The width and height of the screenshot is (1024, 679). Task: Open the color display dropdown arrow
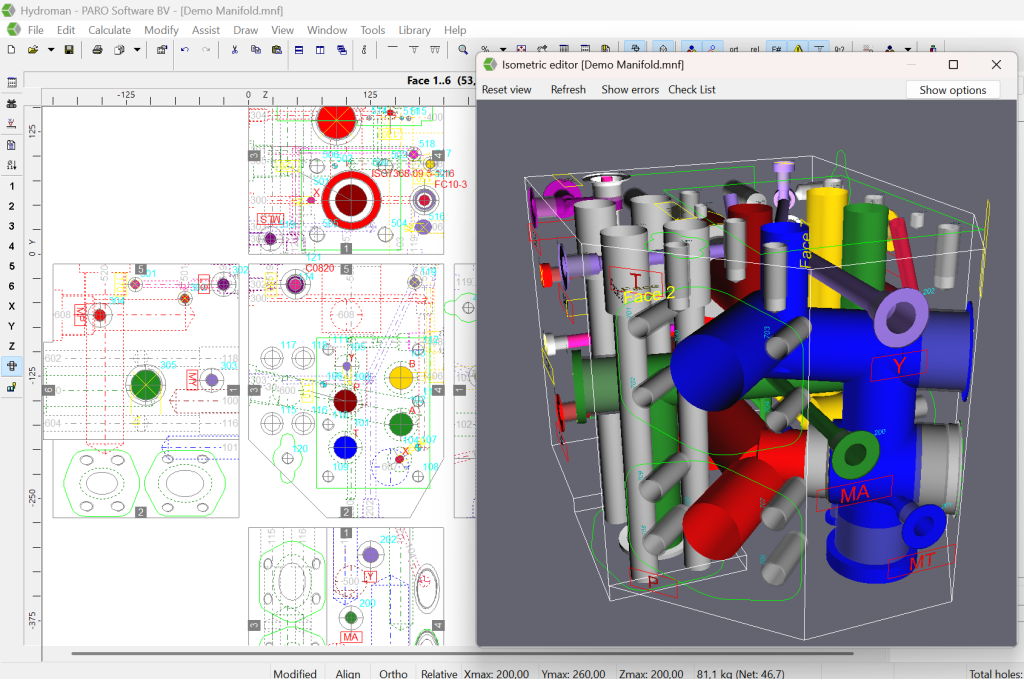[x=908, y=50]
